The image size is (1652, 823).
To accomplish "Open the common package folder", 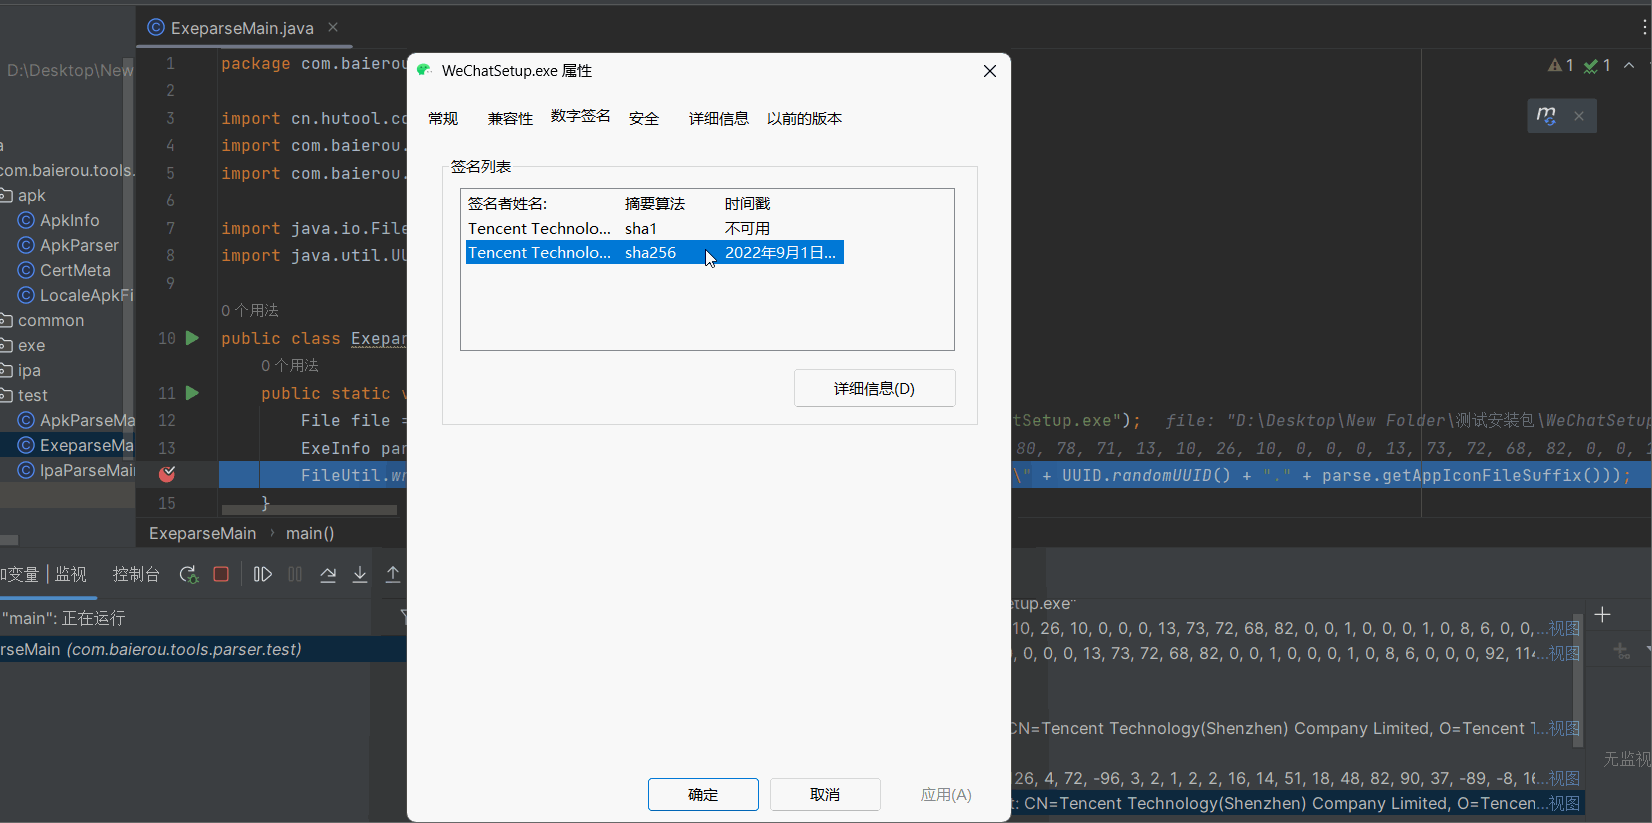I will (x=50, y=320).
